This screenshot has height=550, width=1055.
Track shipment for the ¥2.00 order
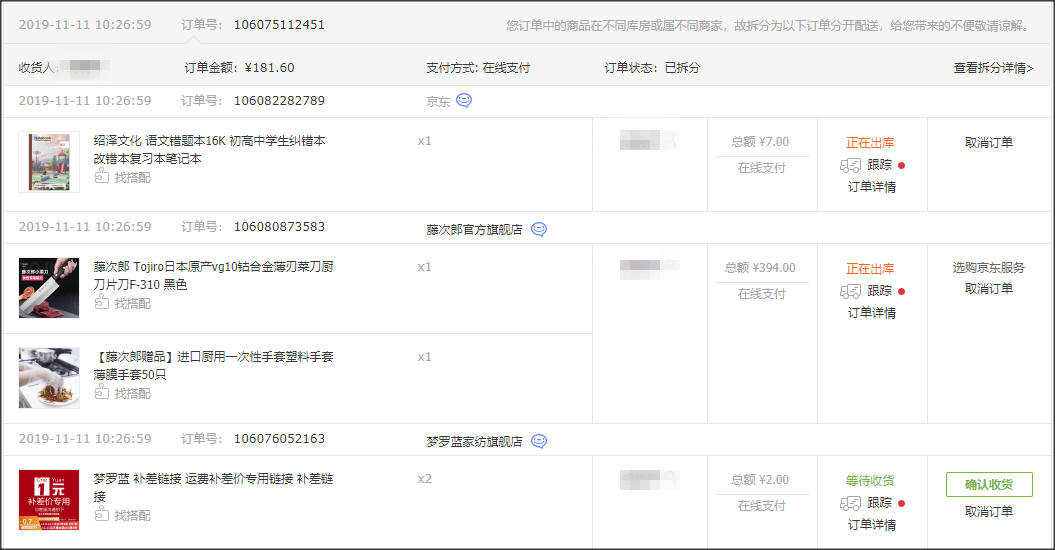click(x=879, y=503)
